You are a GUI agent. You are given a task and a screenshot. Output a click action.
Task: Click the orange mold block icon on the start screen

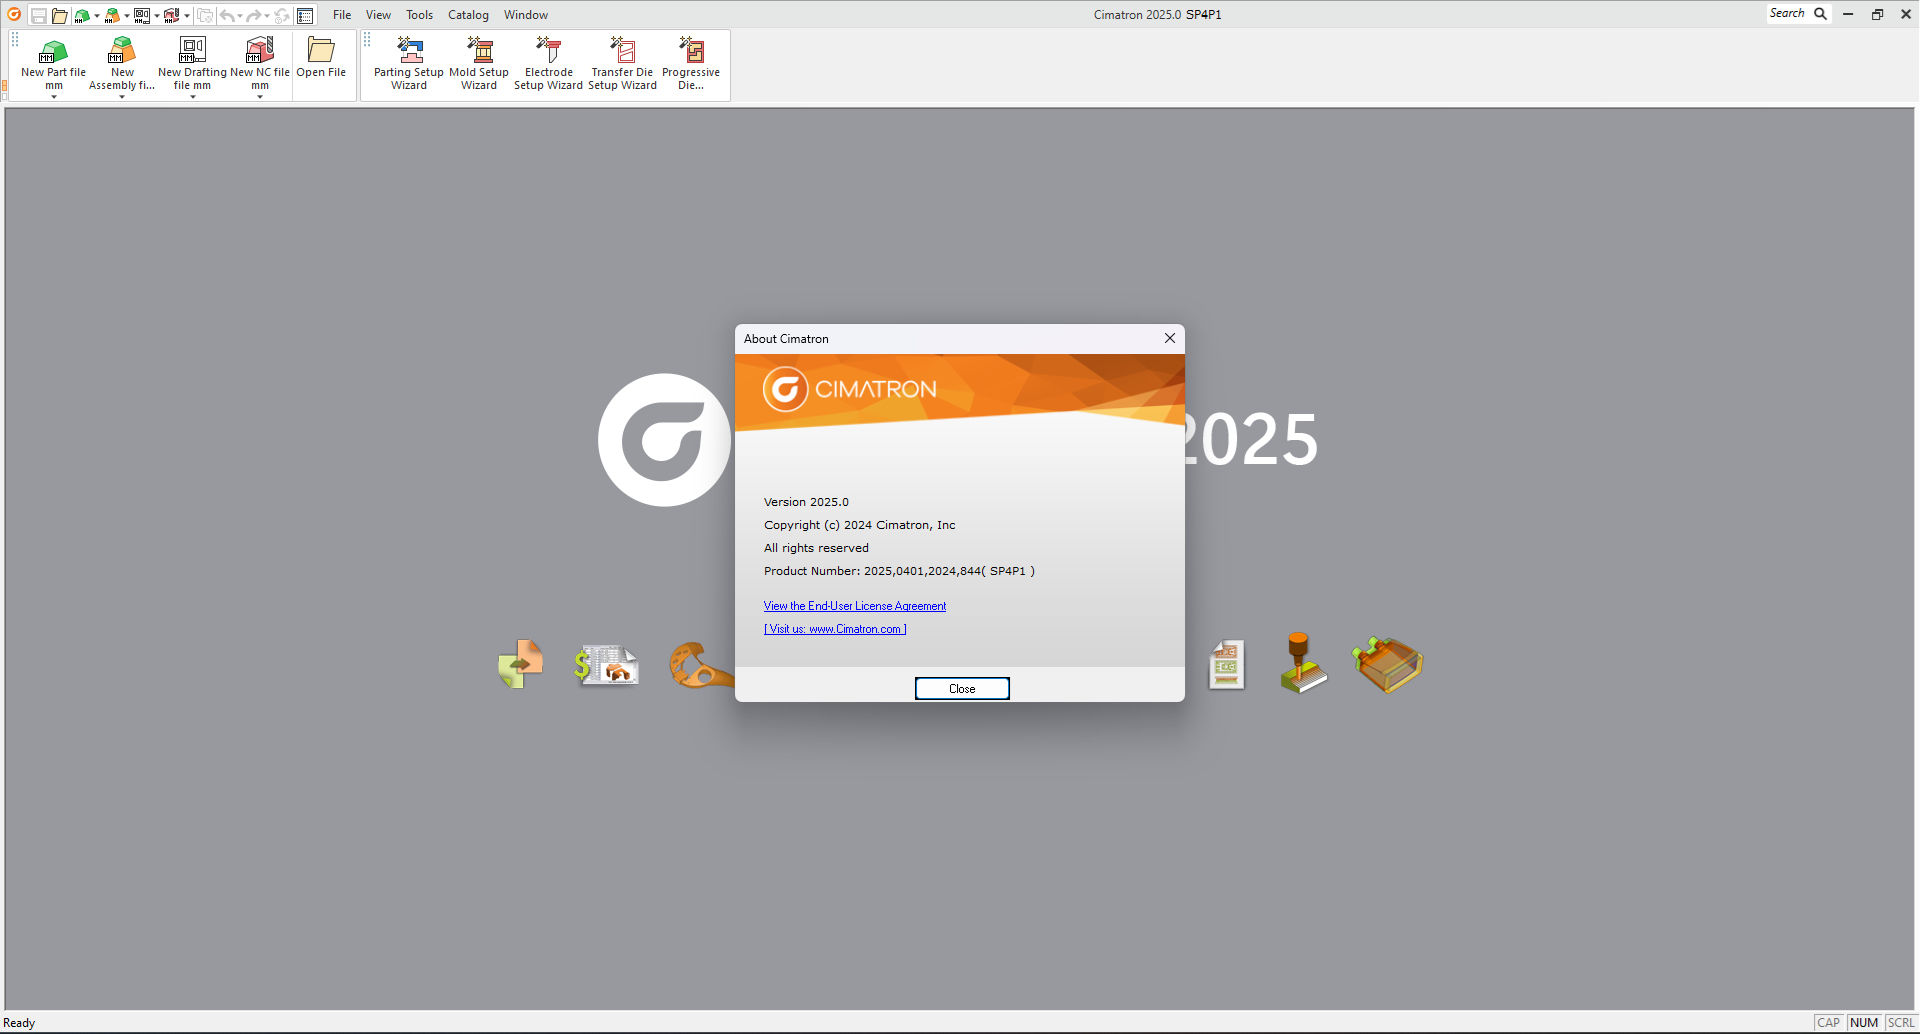coord(1388,664)
